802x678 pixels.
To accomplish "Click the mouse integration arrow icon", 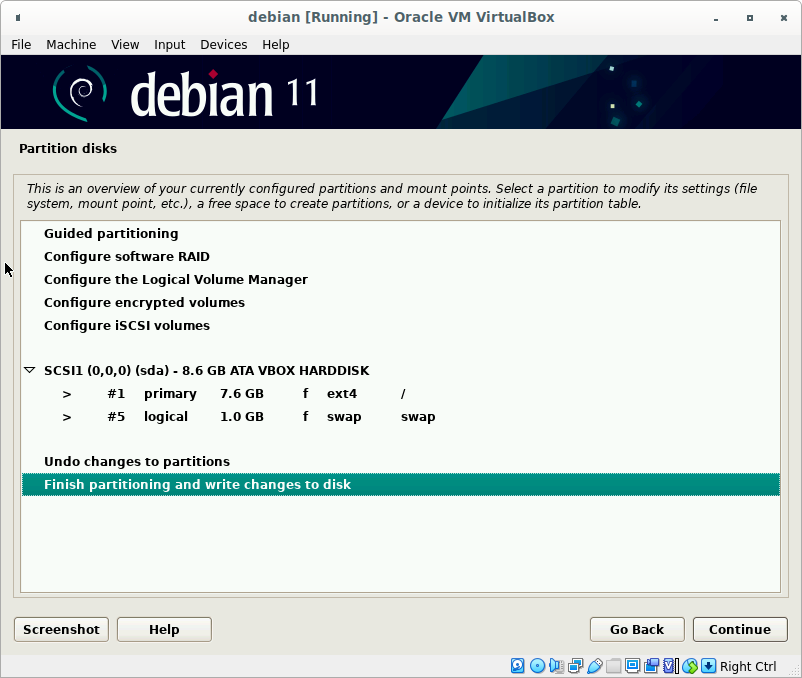I will [708, 666].
